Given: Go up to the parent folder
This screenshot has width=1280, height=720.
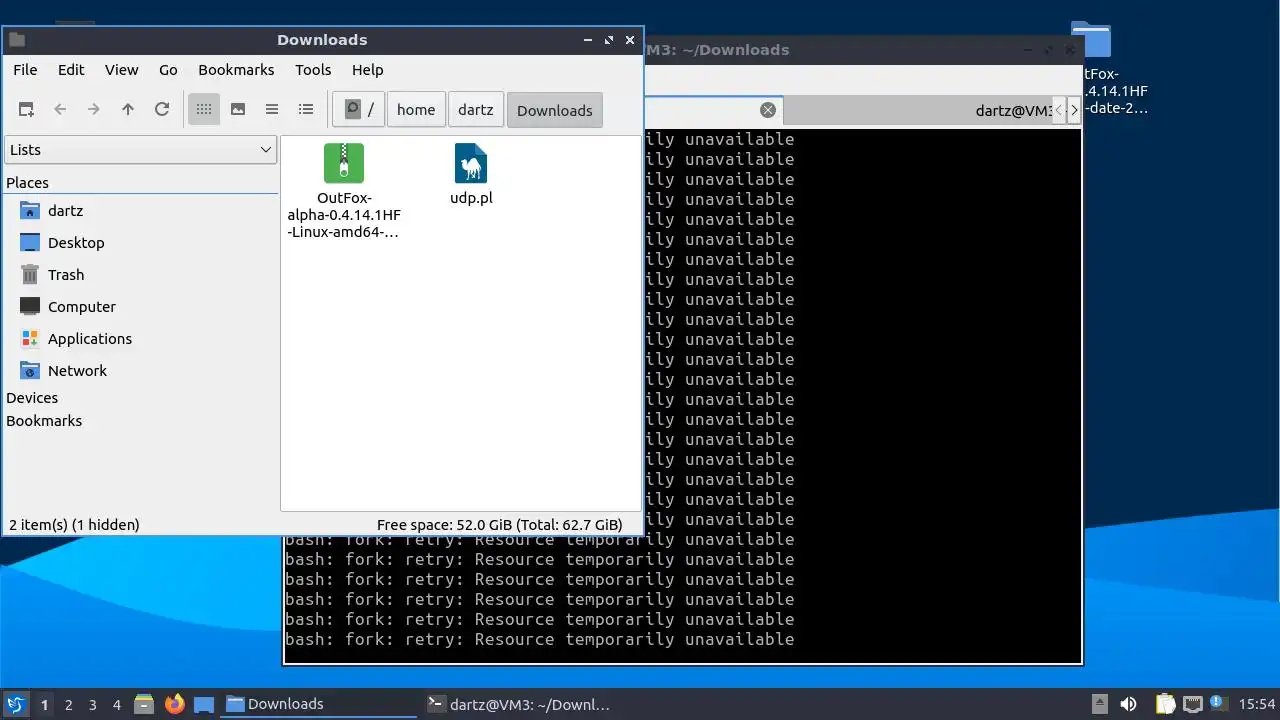Looking at the screenshot, I should click(x=128, y=110).
